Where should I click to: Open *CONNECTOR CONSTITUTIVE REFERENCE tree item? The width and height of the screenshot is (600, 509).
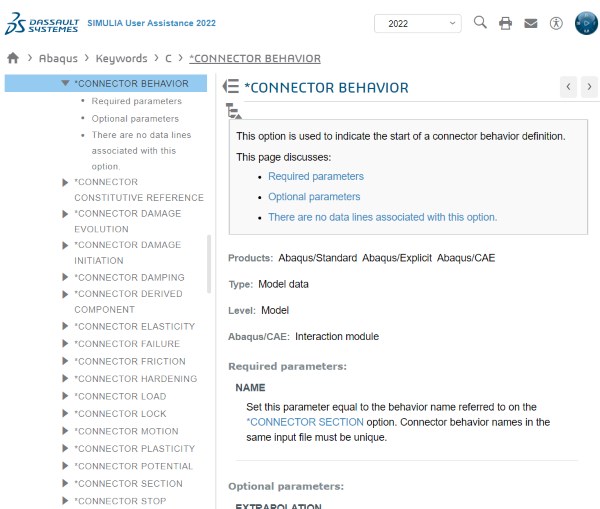[x=139, y=190]
